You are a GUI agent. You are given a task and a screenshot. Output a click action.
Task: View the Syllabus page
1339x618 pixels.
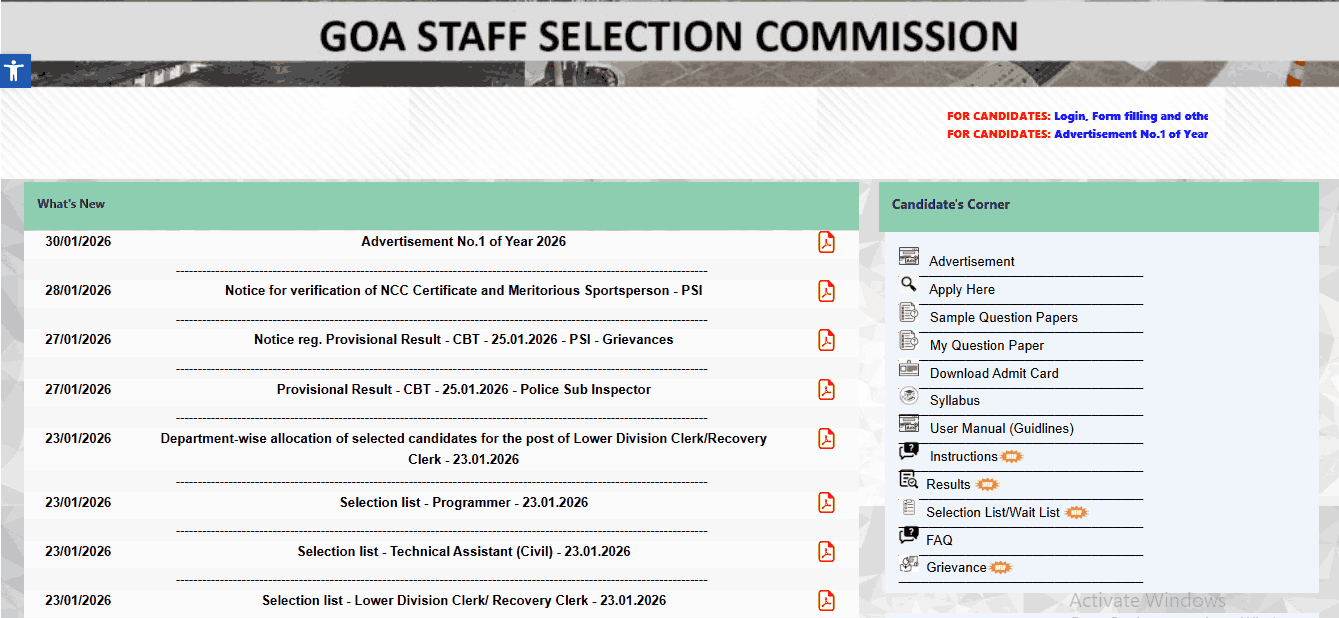coord(954,401)
